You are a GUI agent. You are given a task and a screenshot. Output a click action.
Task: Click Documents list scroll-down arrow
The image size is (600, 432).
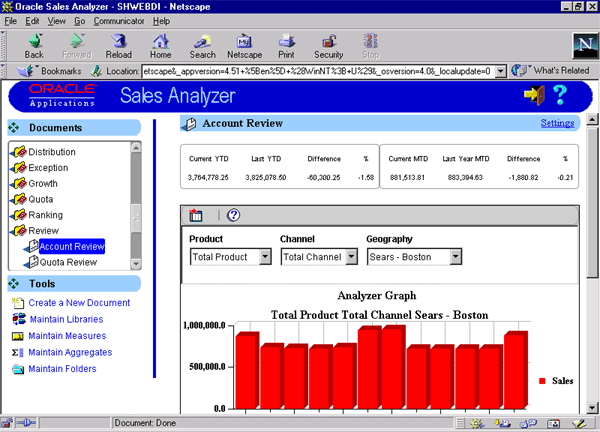tap(136, 264)
